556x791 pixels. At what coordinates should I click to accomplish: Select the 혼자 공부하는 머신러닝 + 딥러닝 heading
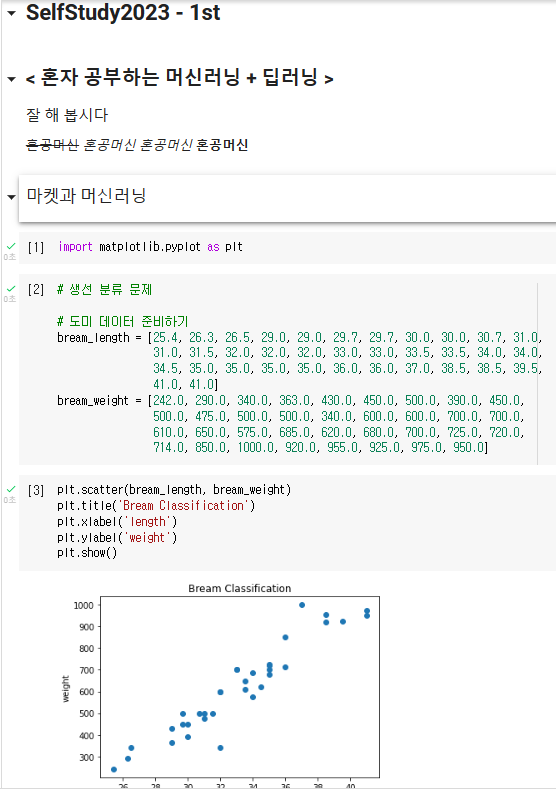(180, 78)
